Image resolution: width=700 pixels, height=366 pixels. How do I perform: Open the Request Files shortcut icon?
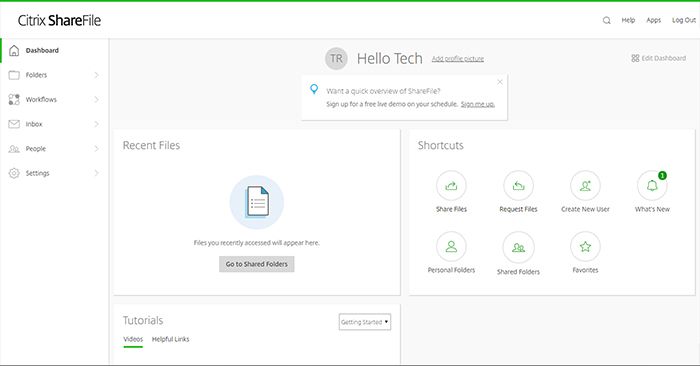[518, 186]
